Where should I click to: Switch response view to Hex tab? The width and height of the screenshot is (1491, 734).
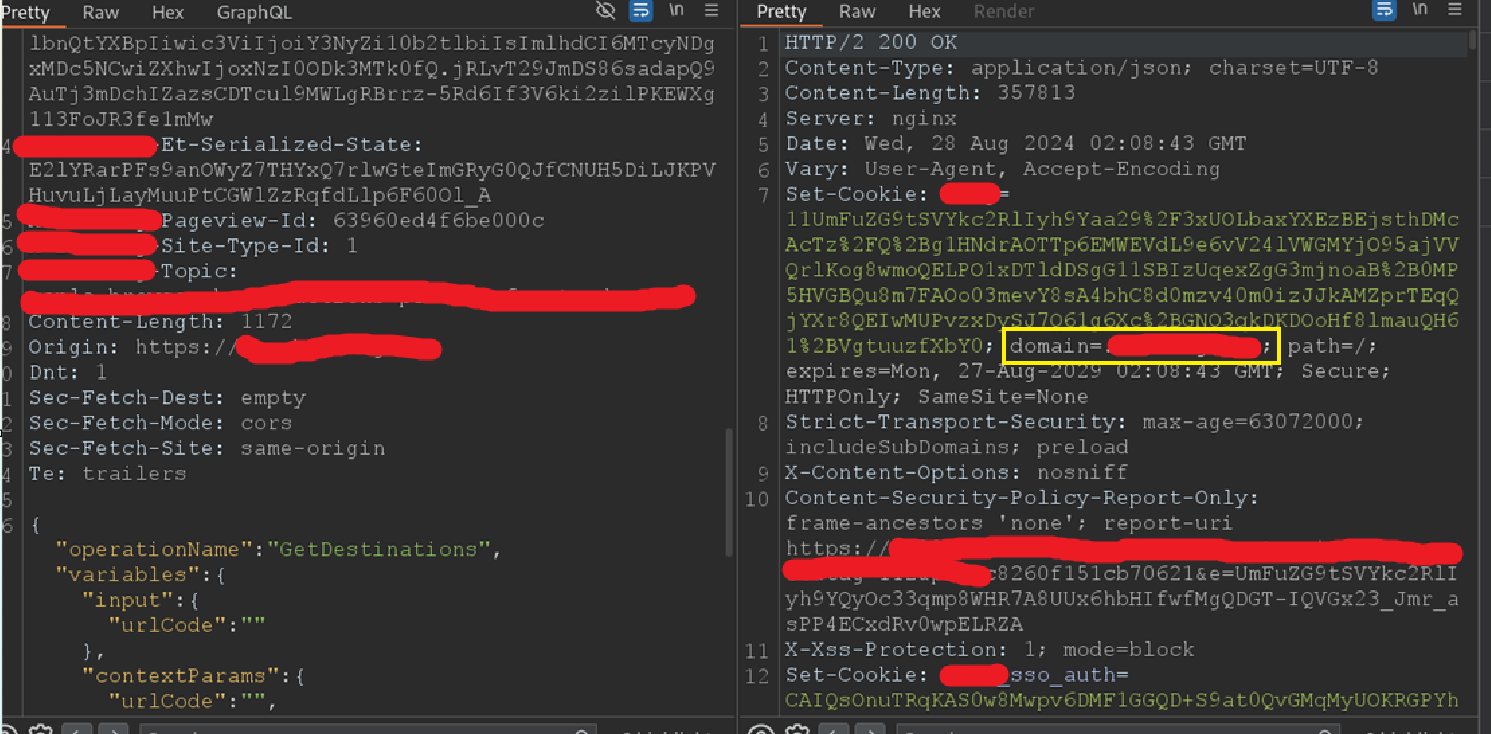tap(925, 12)
